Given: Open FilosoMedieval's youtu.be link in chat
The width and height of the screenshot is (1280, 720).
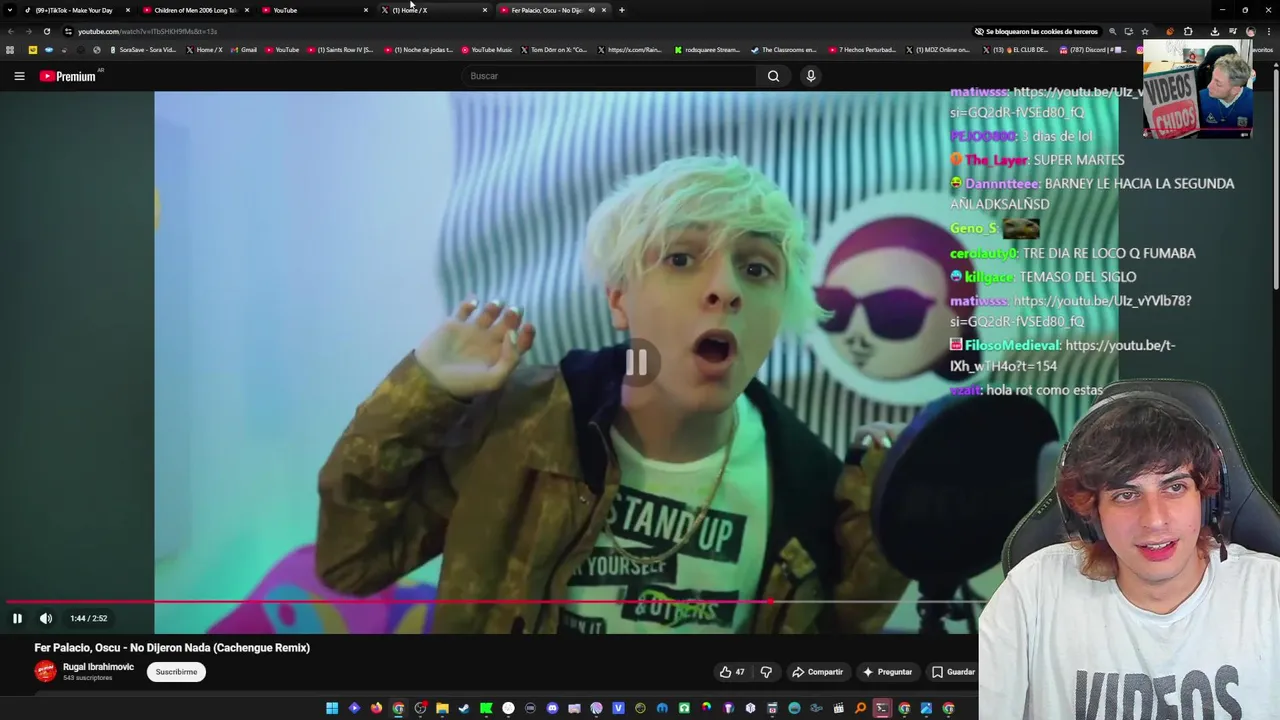Looking at the screenshot, I should point(1062,356).
